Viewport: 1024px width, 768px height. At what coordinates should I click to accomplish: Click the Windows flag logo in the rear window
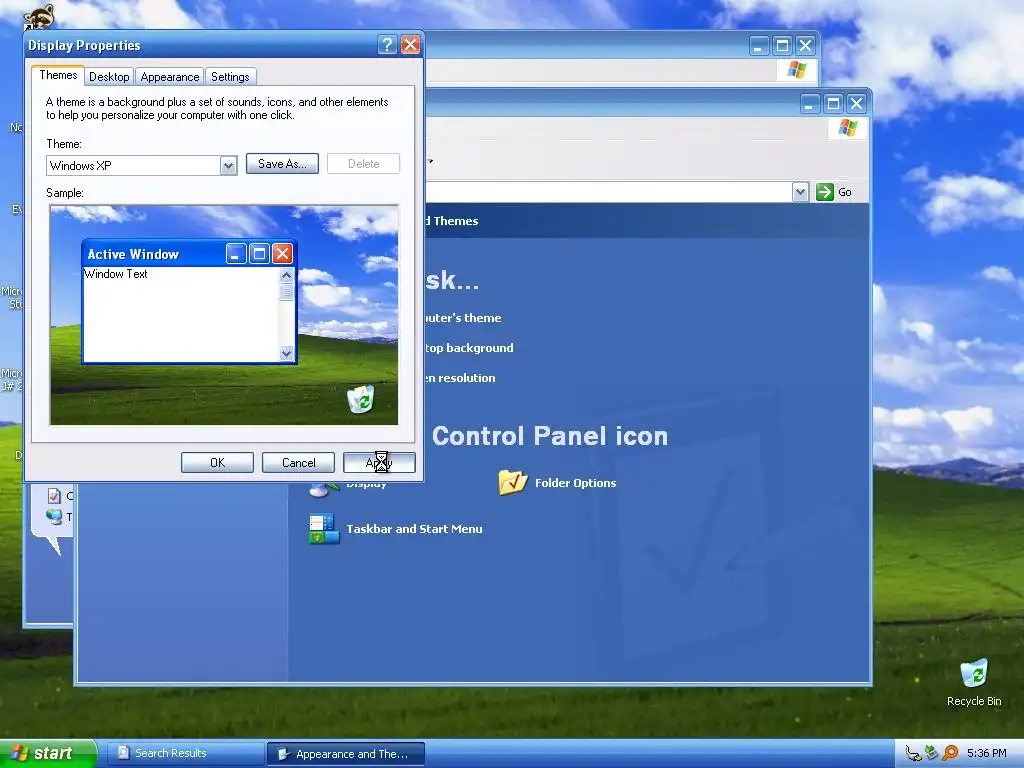pos(797,69)
